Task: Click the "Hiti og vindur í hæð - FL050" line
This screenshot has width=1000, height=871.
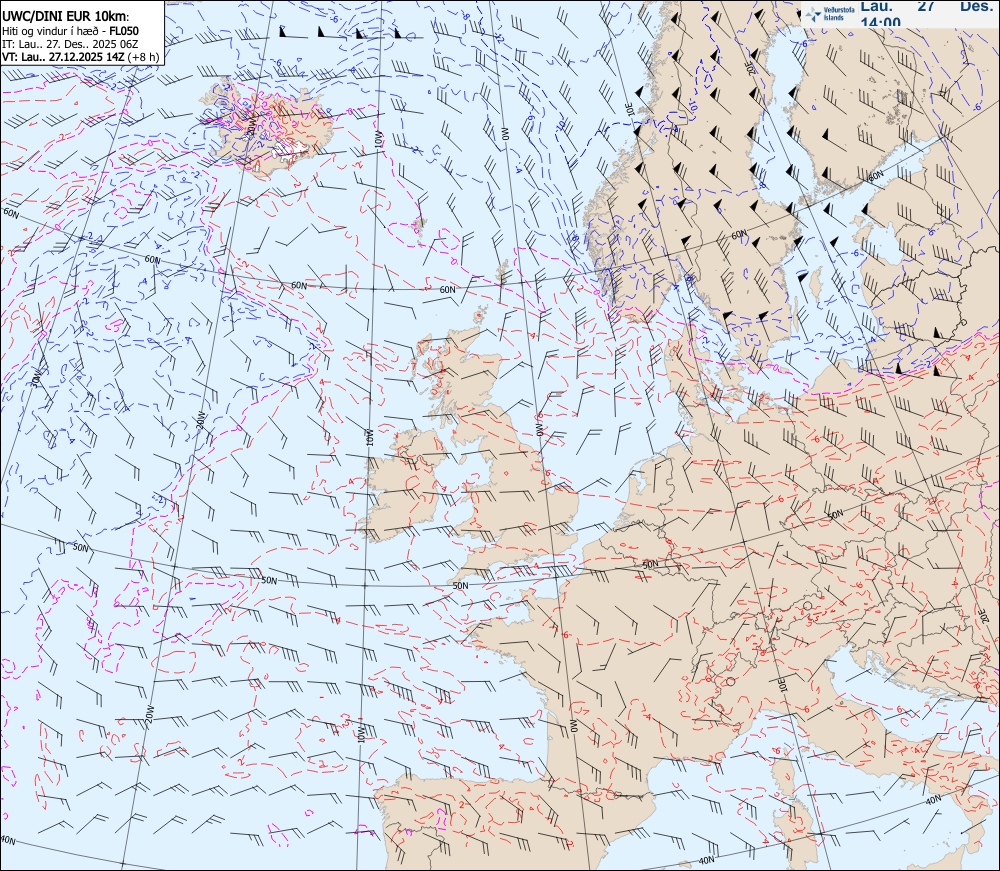Action: (x=70, y=31)
